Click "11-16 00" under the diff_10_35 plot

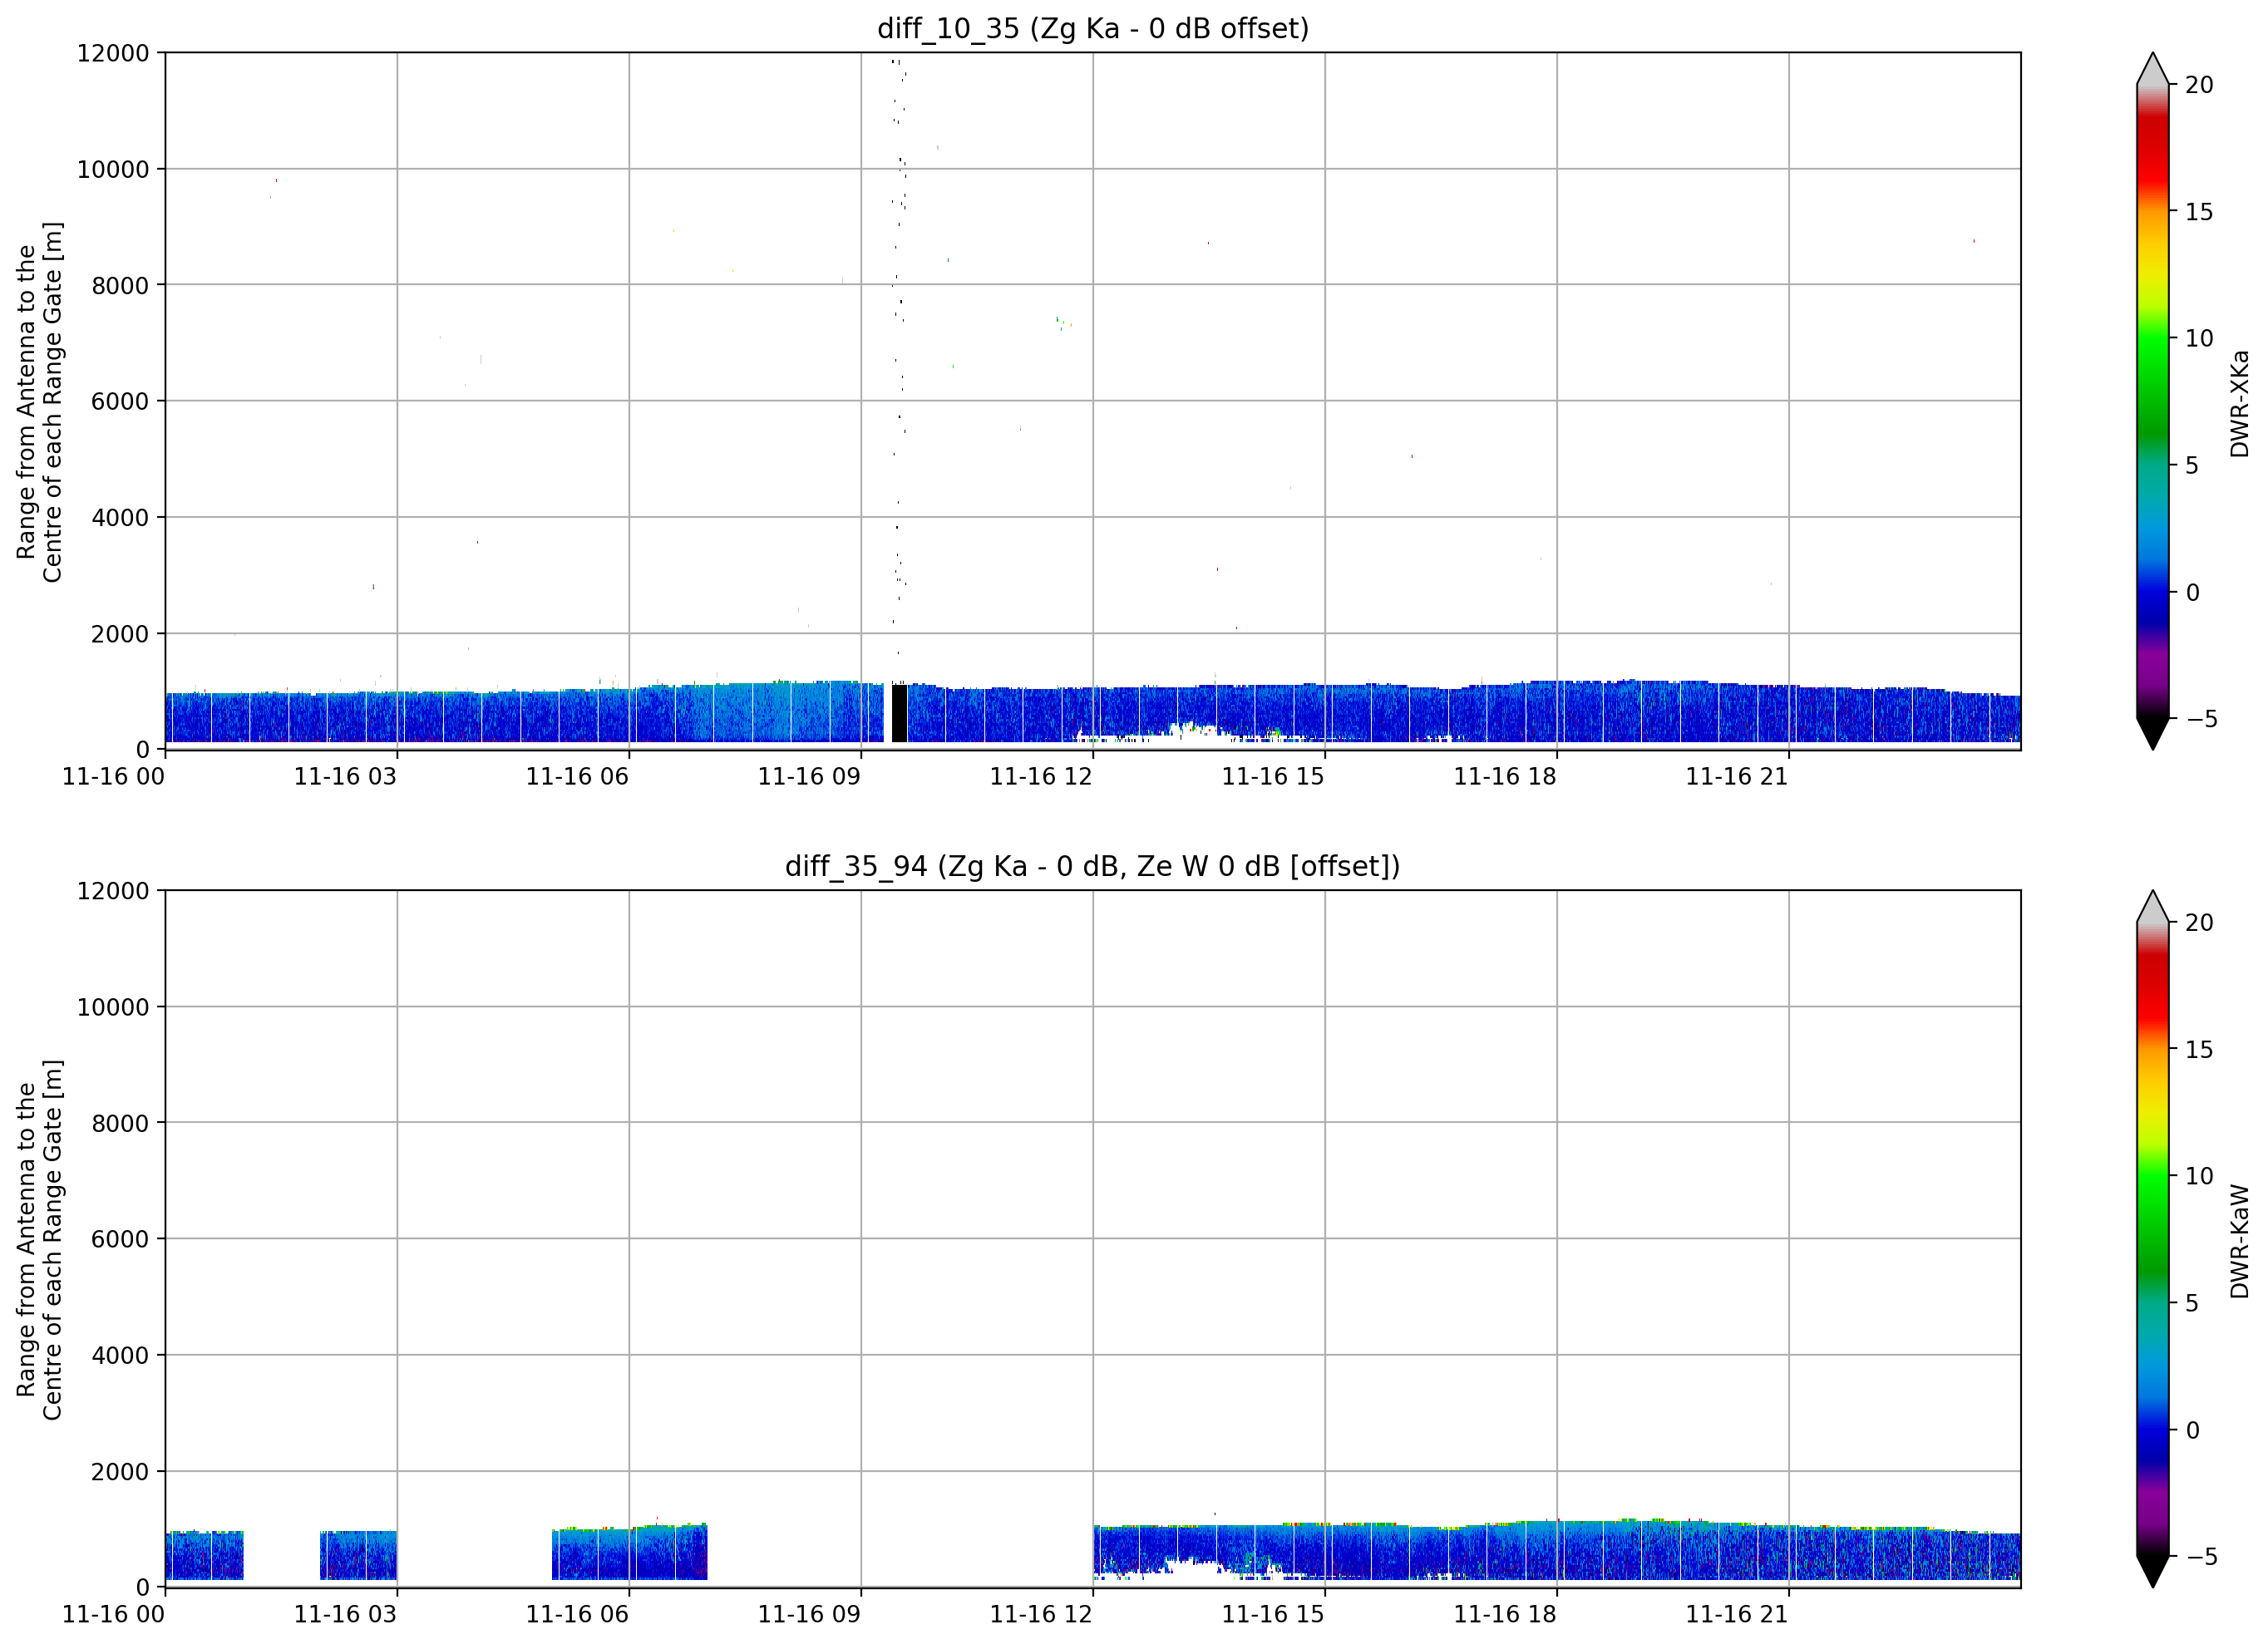click(114, 777)
